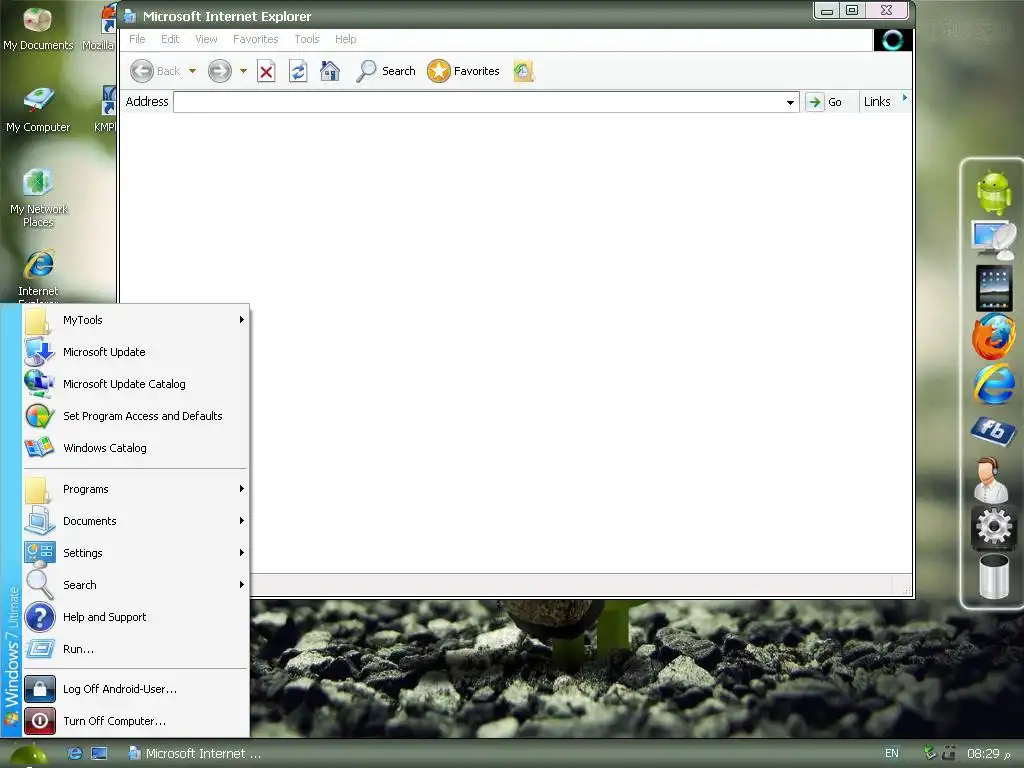Go to the home page via house icon
Screen dimensions: 1024x768
[x=330, y=71]
